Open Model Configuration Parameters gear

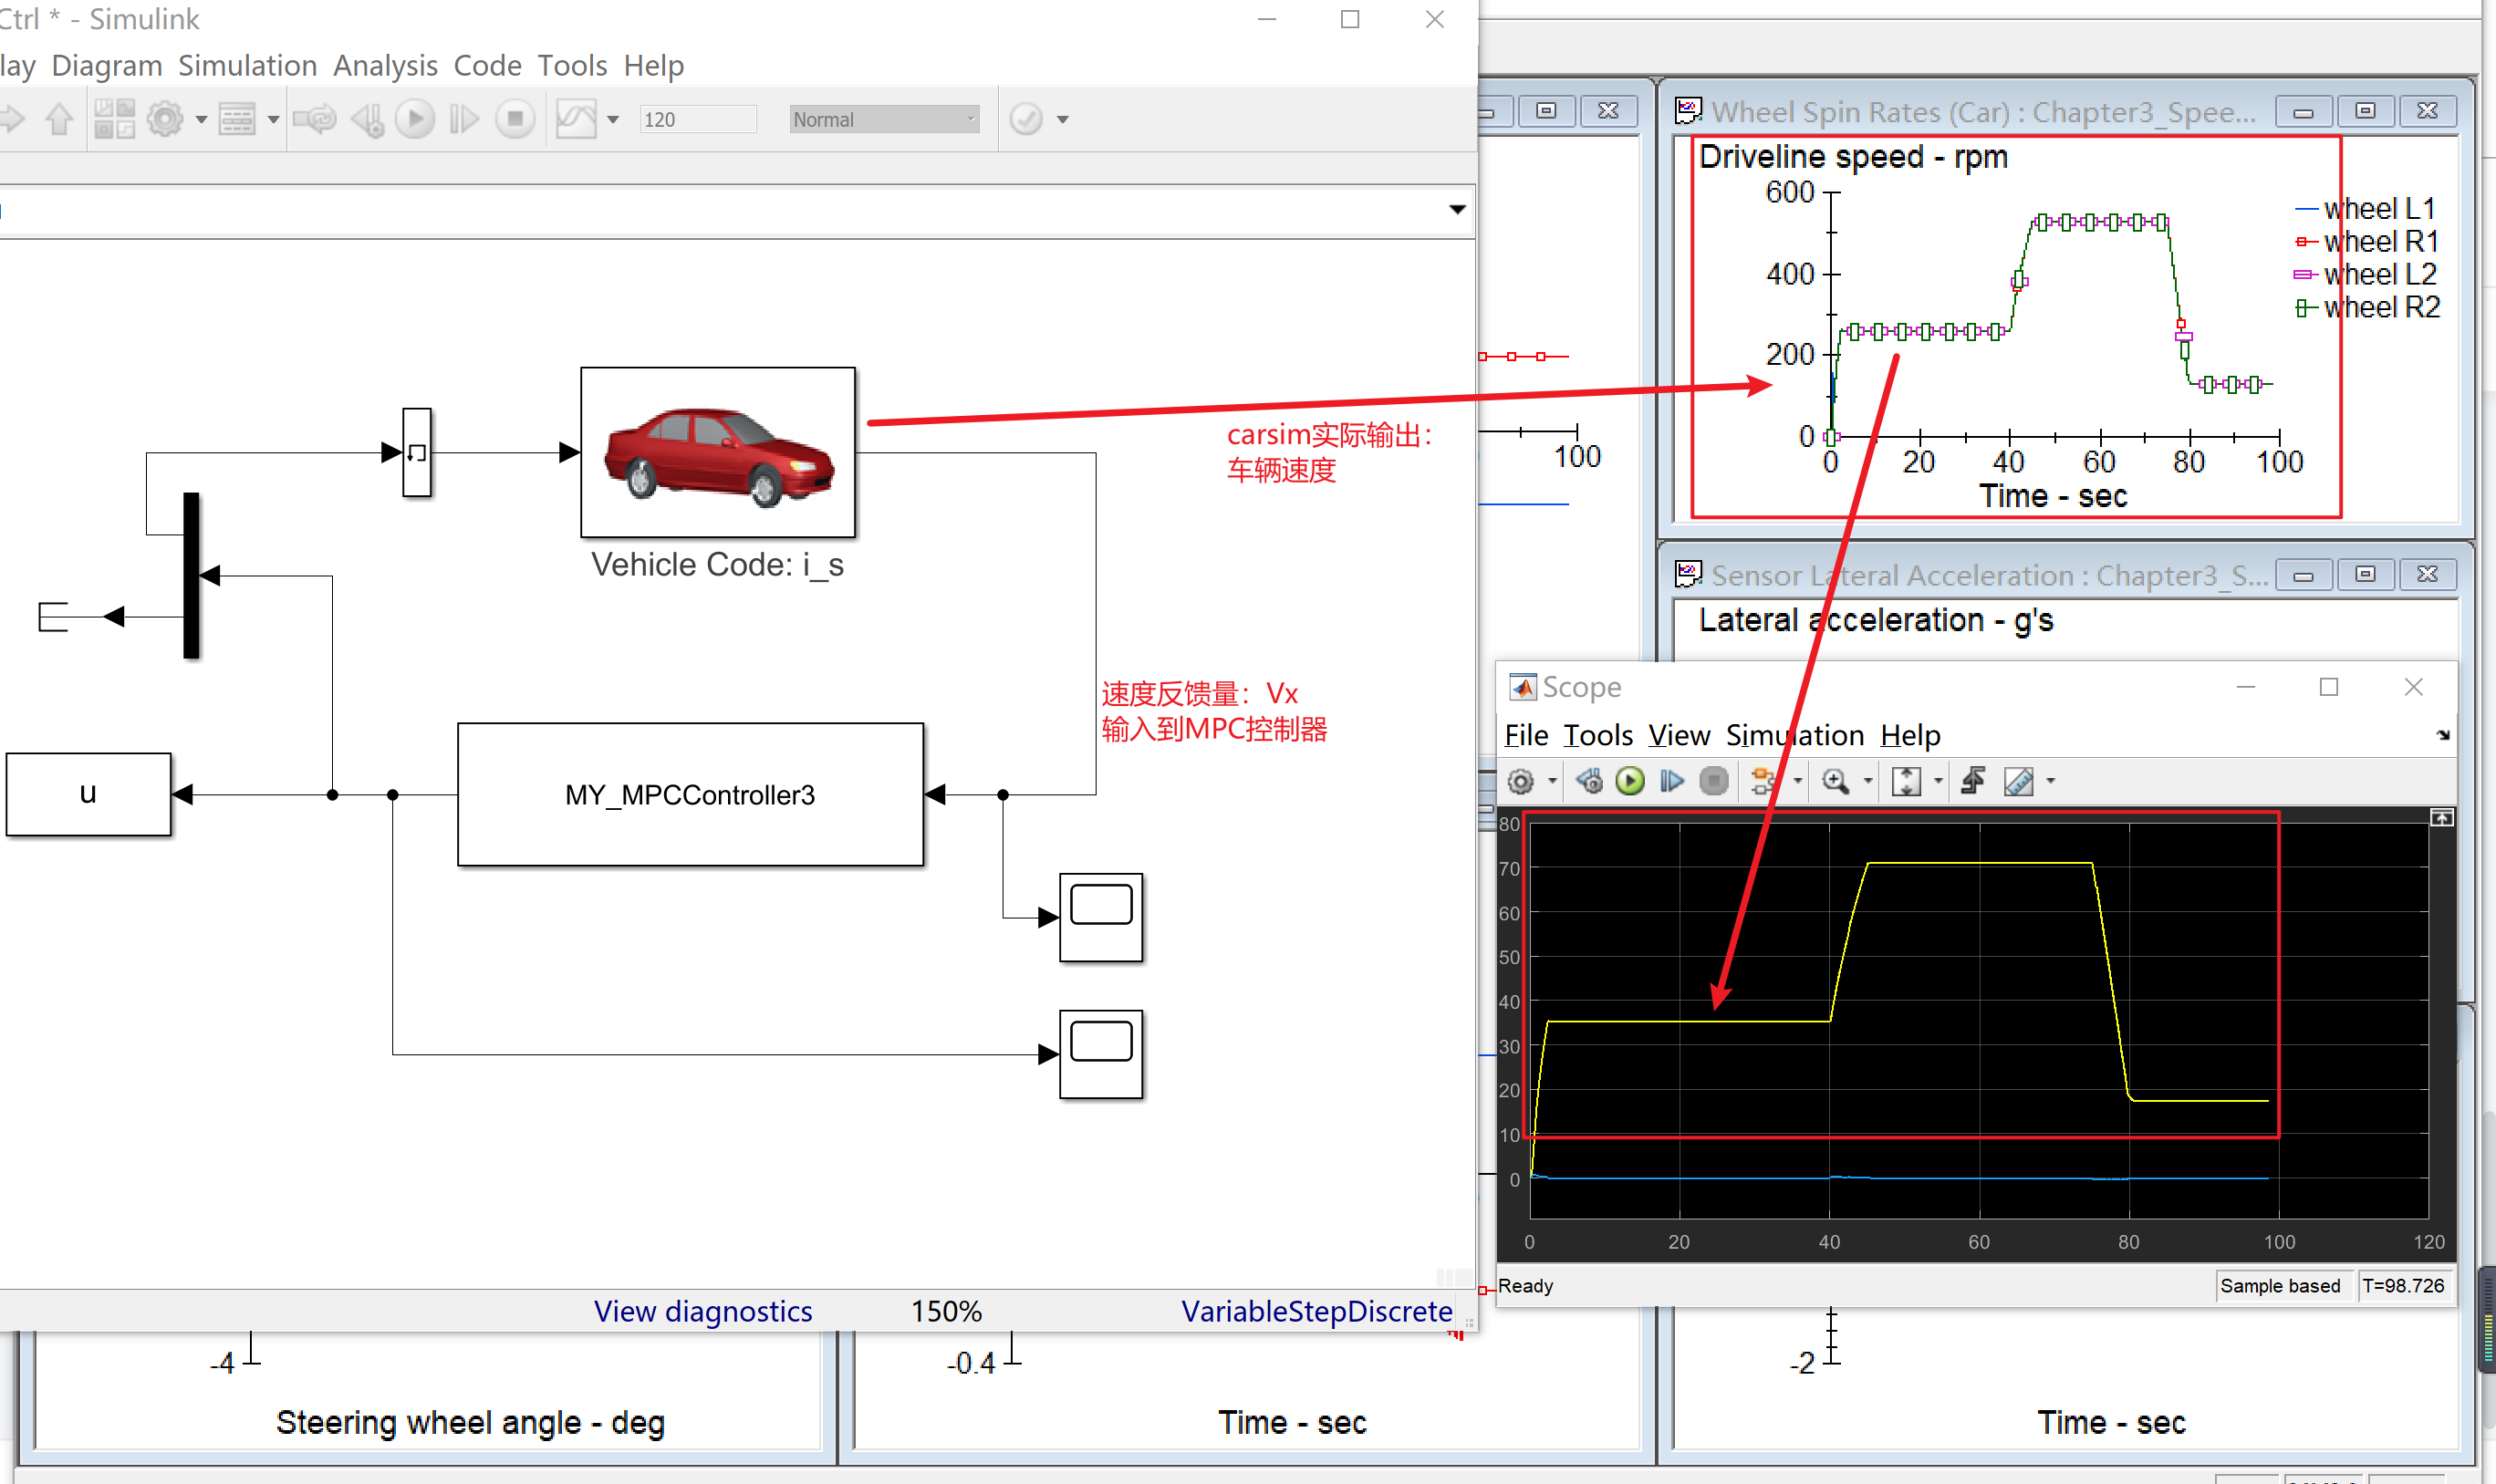(165, 119)
